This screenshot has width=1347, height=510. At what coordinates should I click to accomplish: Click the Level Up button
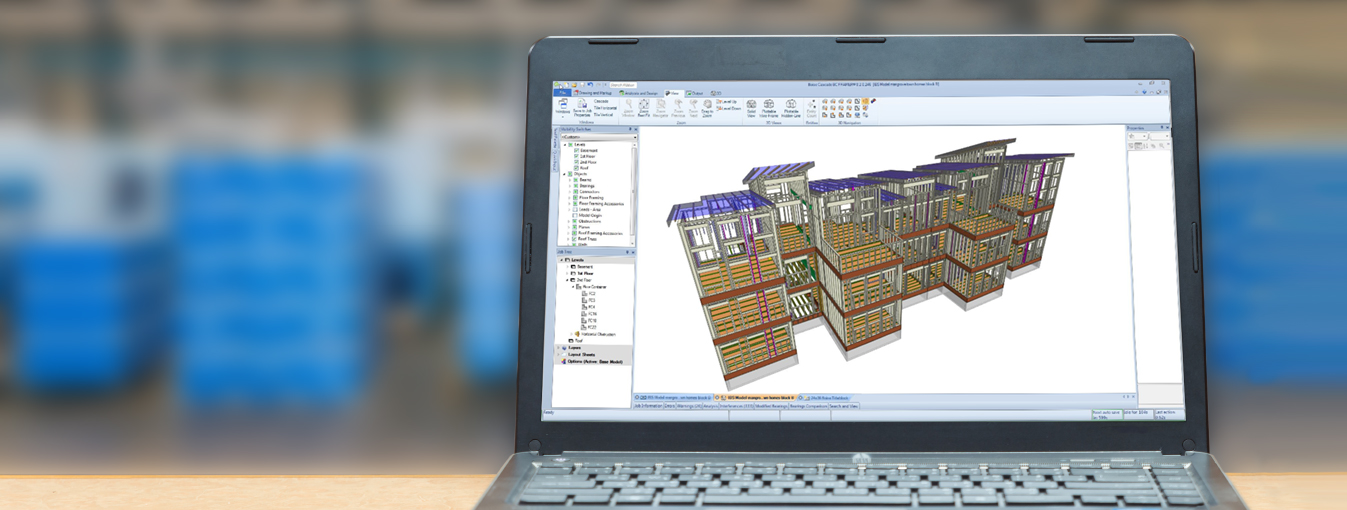click(727, 101)
